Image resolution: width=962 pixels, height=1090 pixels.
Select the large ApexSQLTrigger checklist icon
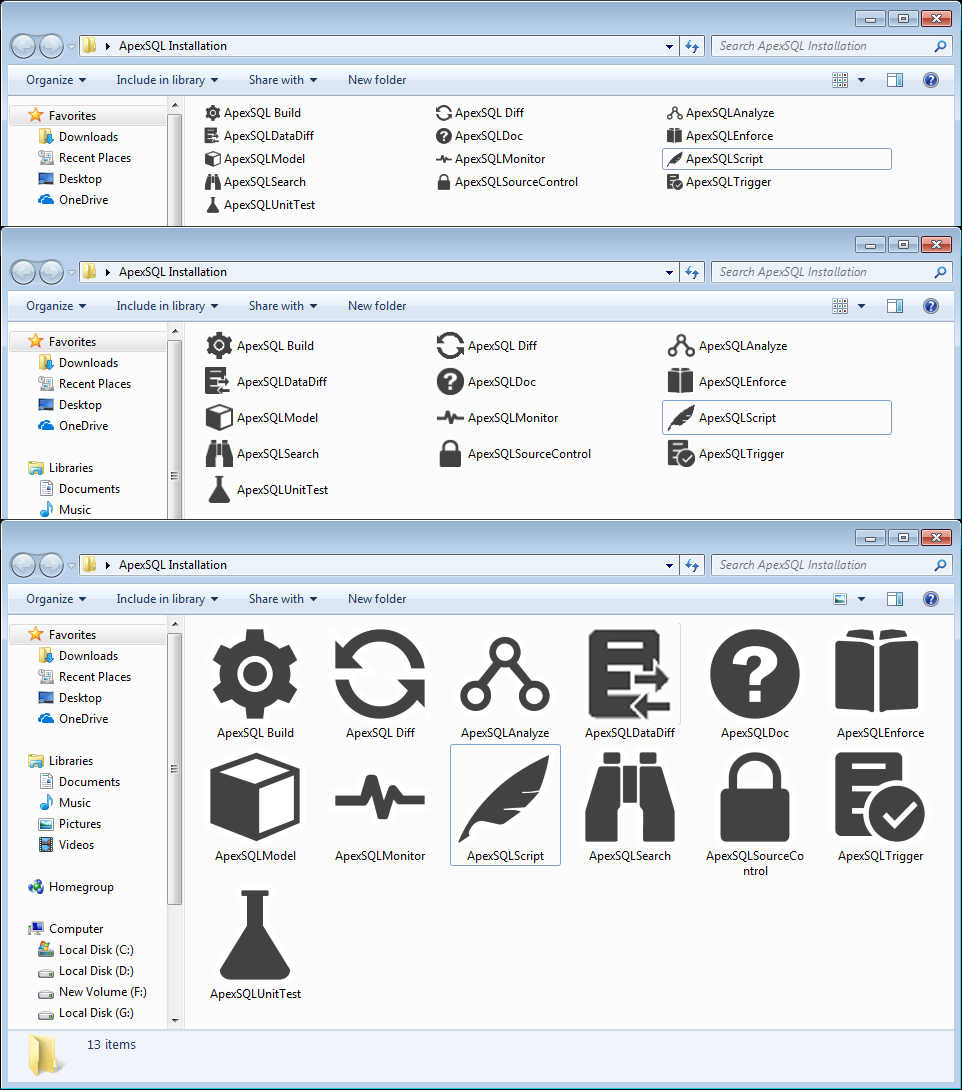coord(880,797)
